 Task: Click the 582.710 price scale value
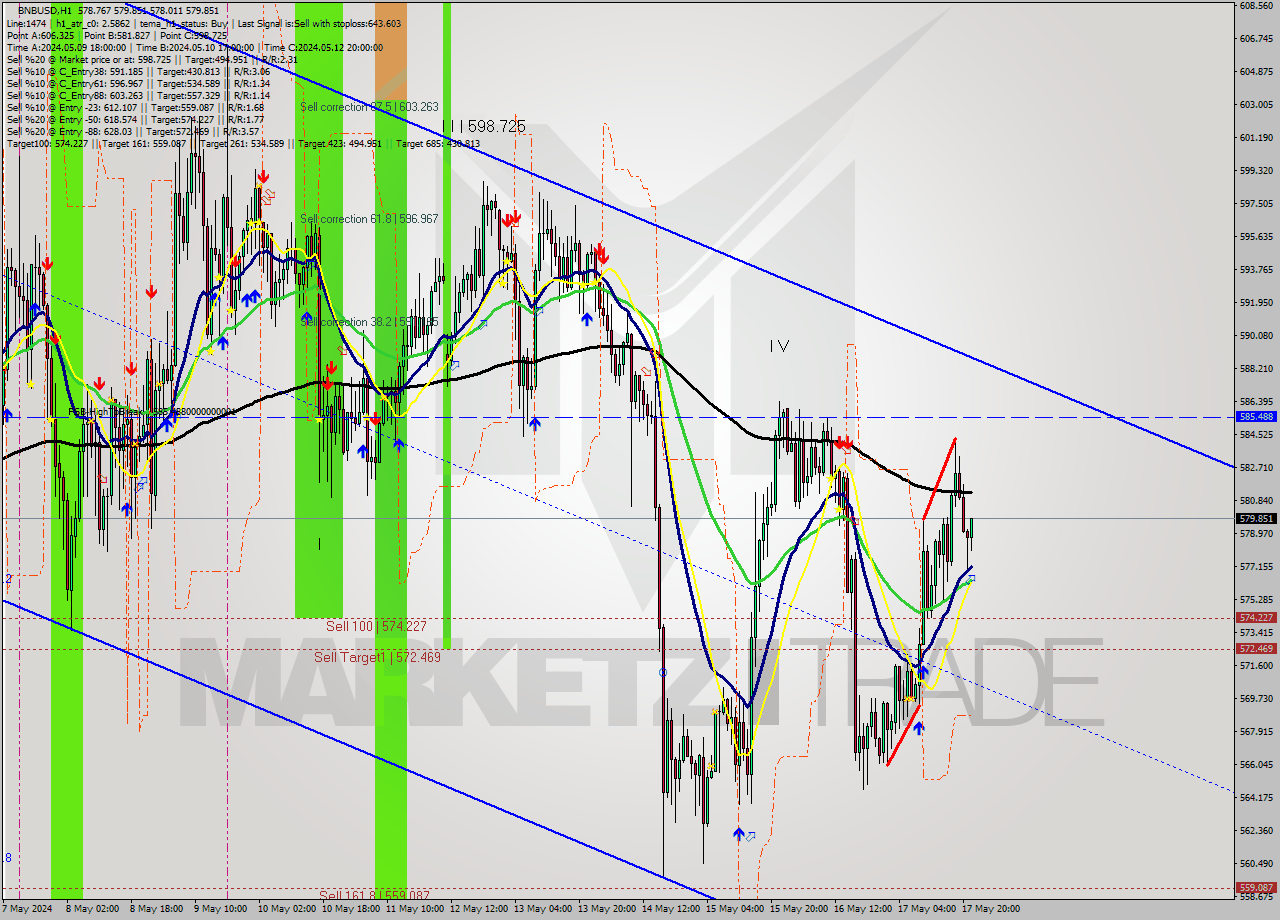tap(1255, 467)
